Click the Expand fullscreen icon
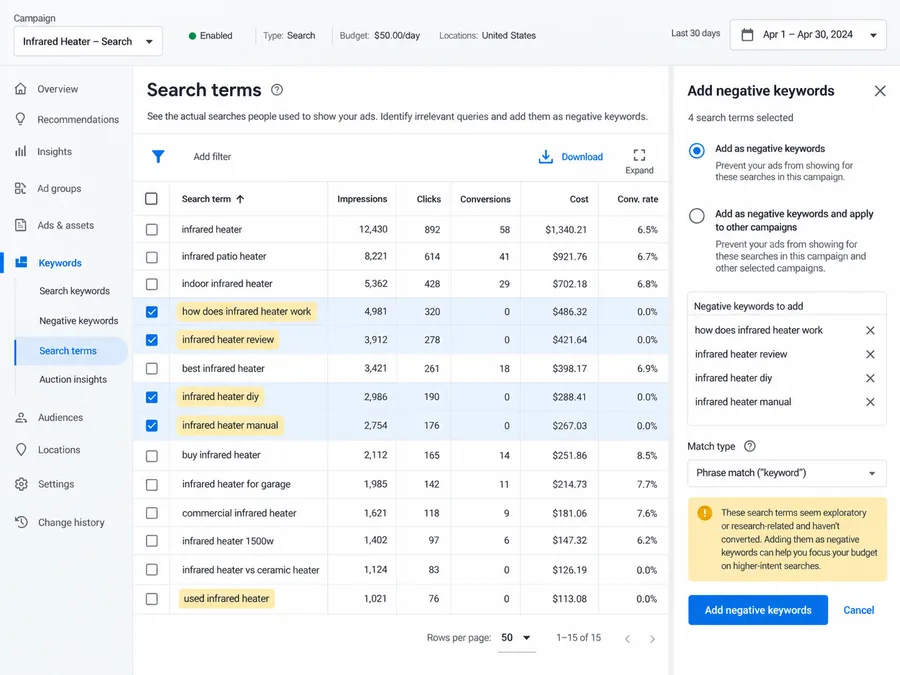The height and width of the screenshot is (675, 900). [639, 155]
